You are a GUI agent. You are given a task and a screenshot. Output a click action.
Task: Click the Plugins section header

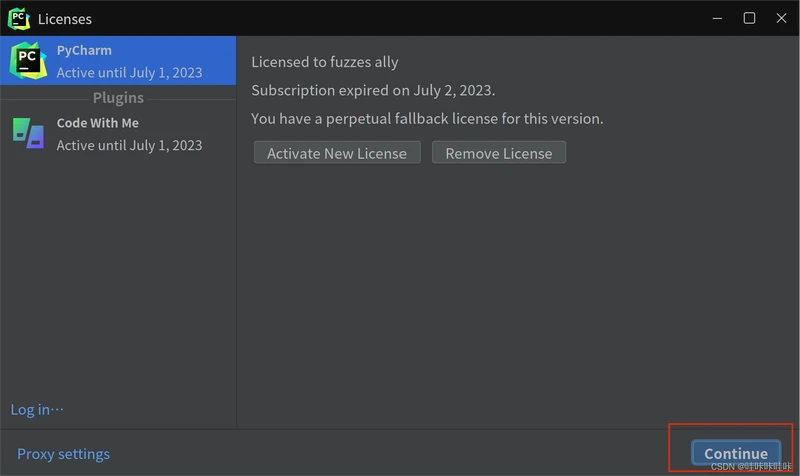pos(118,98)
